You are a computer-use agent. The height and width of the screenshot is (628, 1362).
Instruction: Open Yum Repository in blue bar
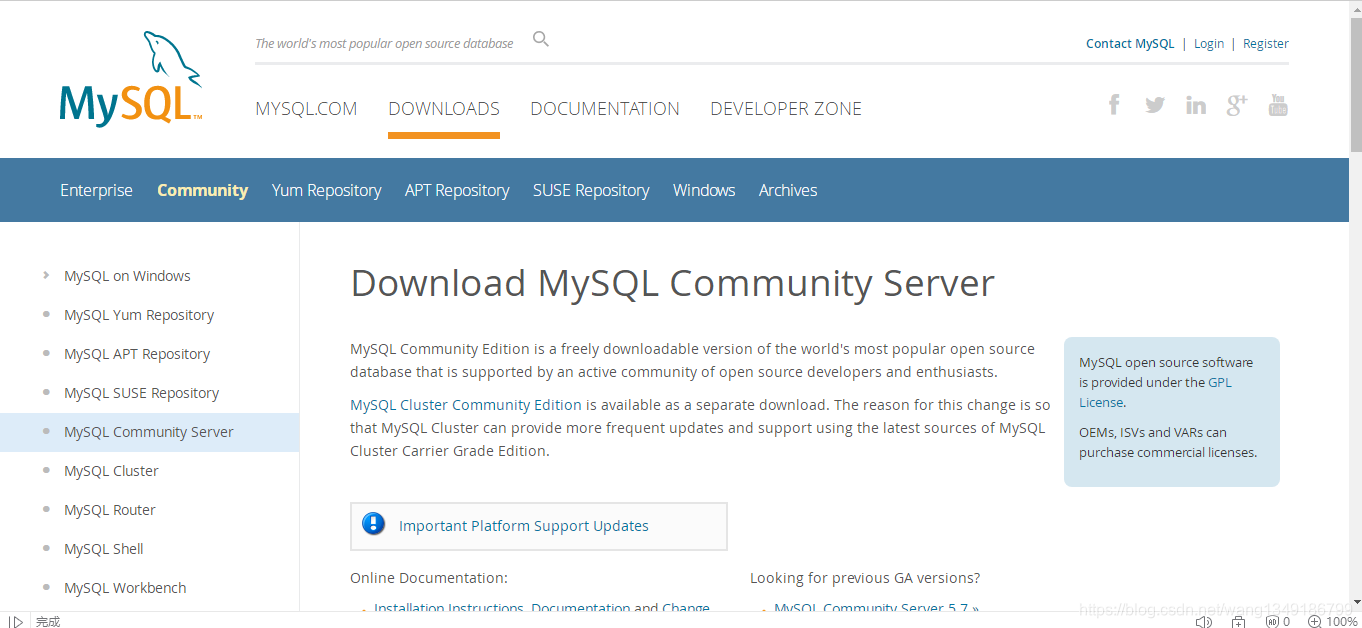coord(327,190)
